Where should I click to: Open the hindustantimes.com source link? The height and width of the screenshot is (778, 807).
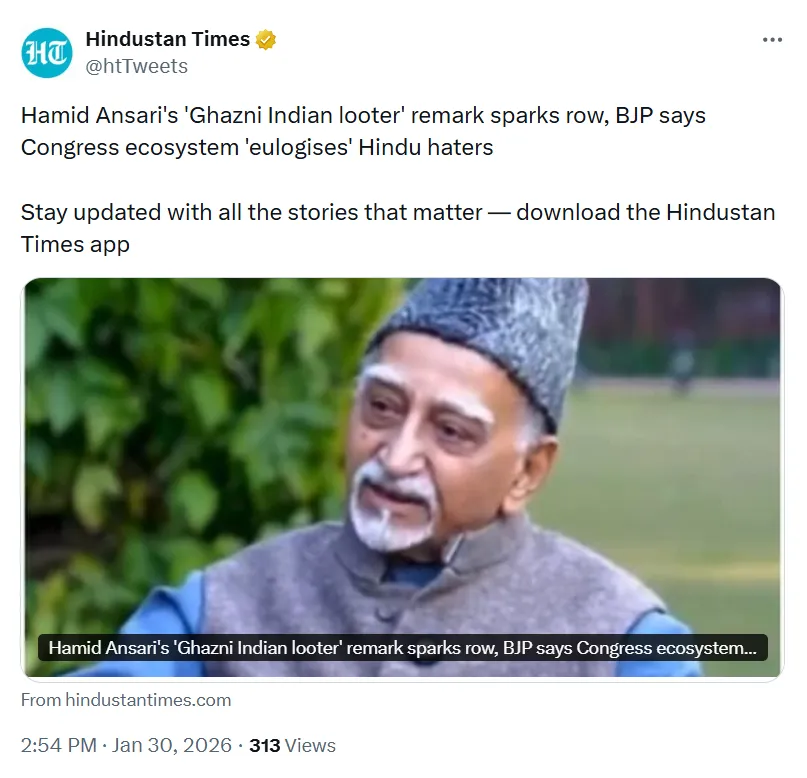(x=148, y=700)
